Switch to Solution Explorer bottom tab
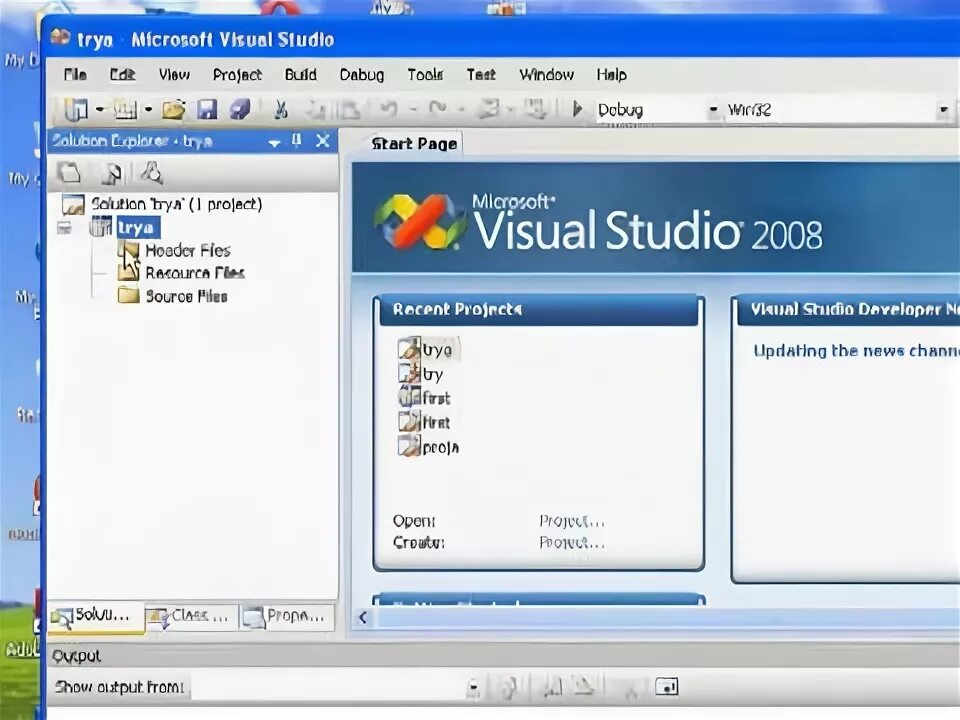The height and width of the screenshot is (720, 960). click(x=97, y=616)
